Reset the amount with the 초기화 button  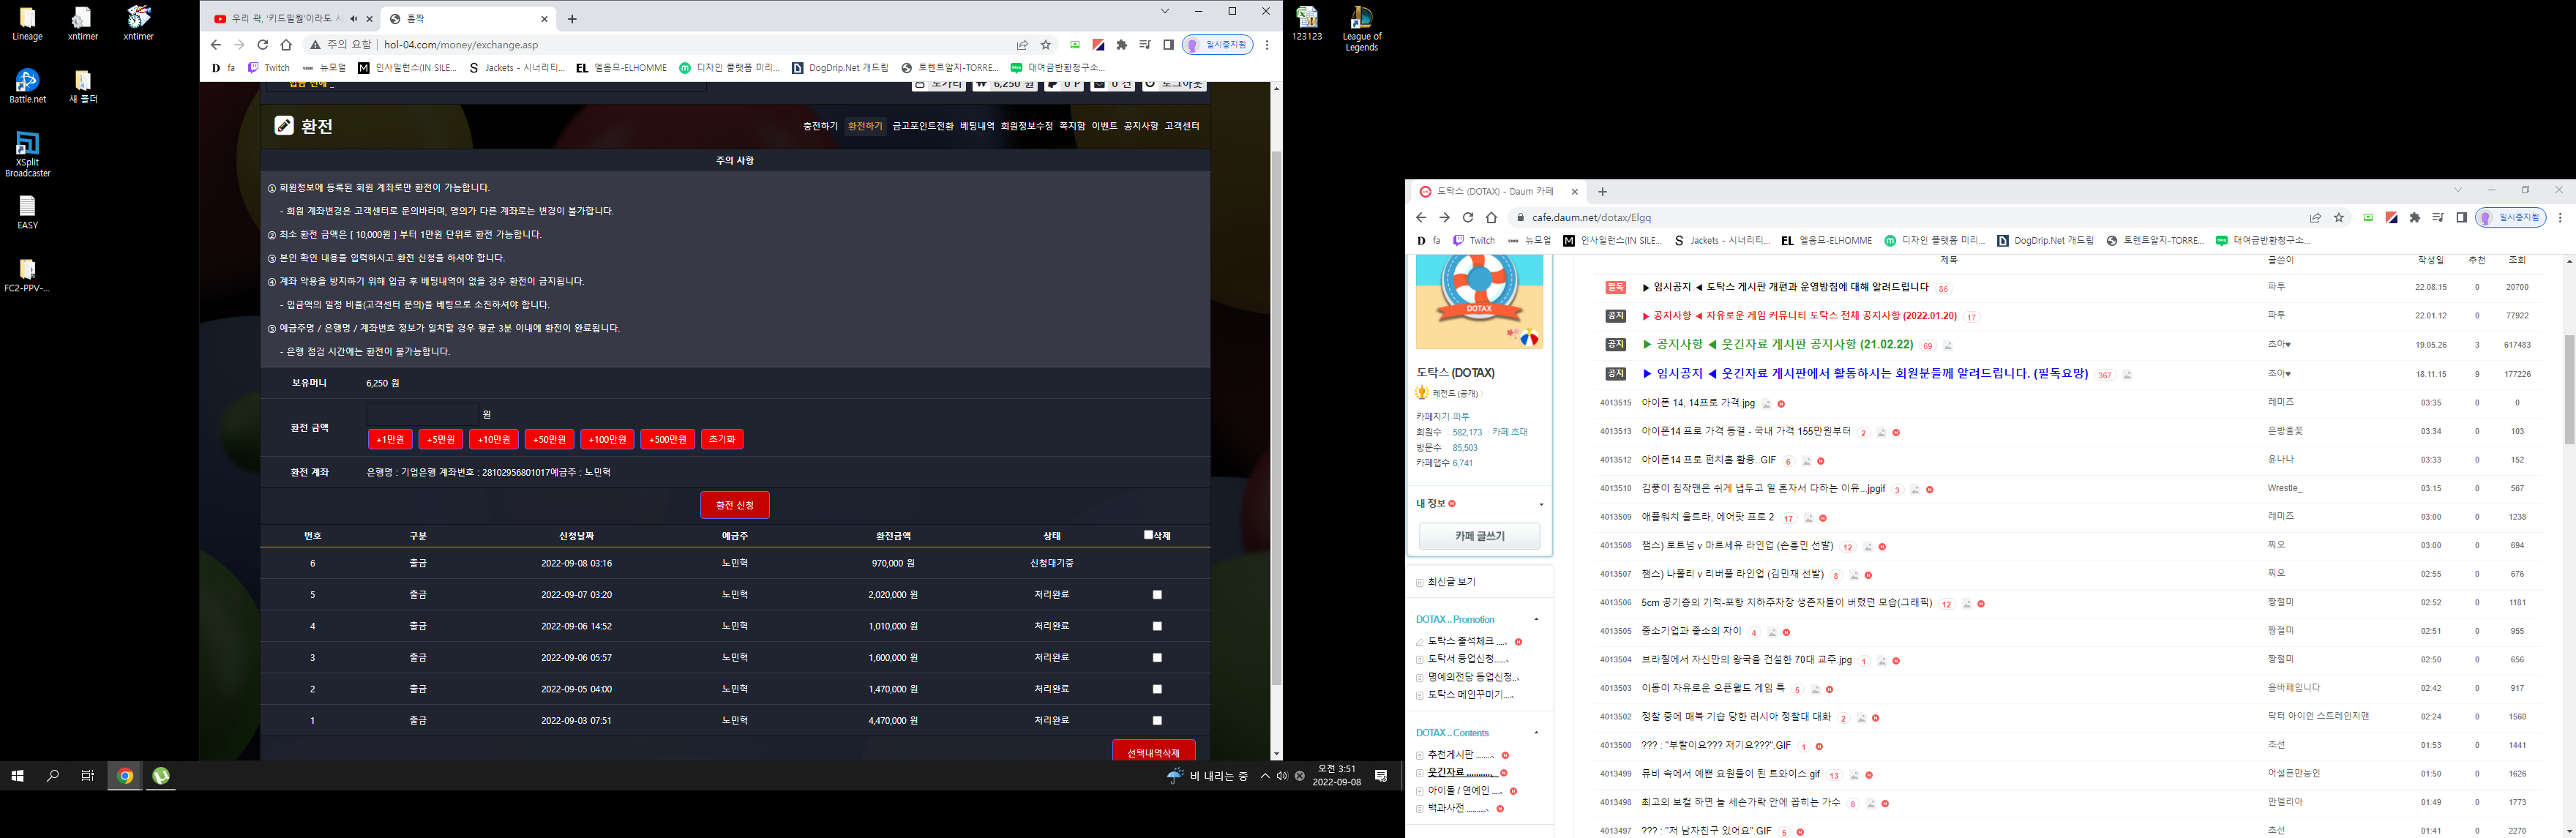tap(722, 439)
